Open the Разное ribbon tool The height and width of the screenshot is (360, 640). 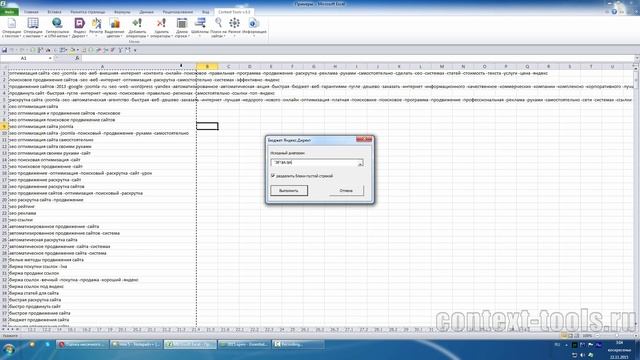(x=234, y=28)
